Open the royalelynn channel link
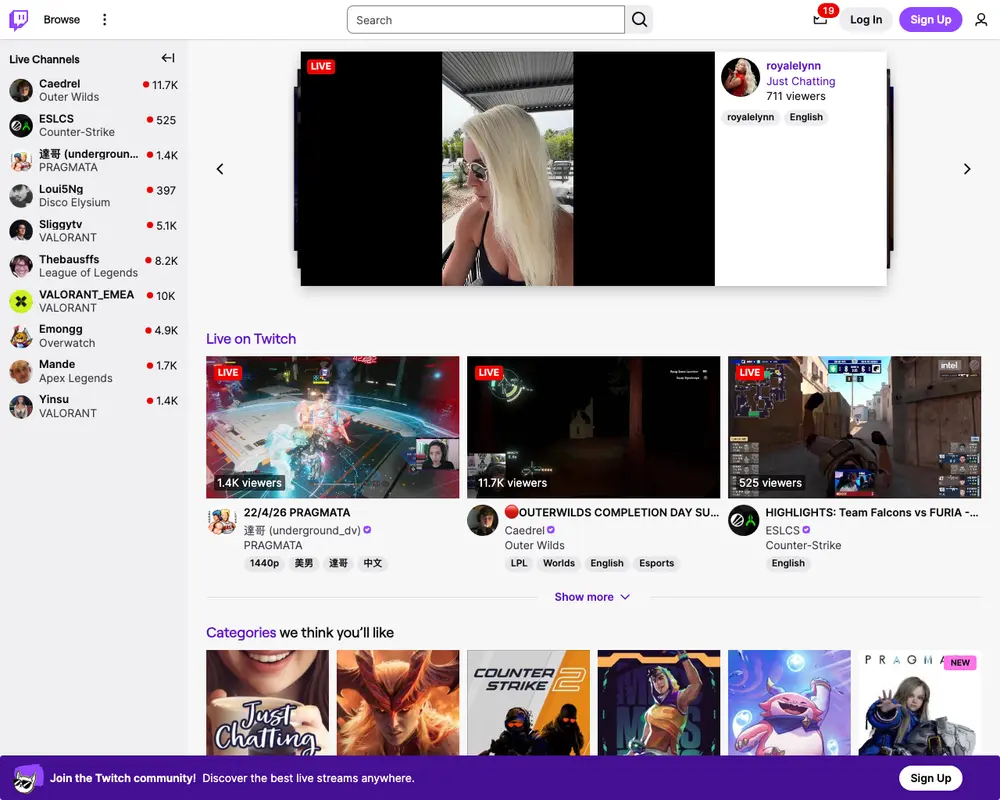This screenshot has height=800, width=1000. point(793,66)
